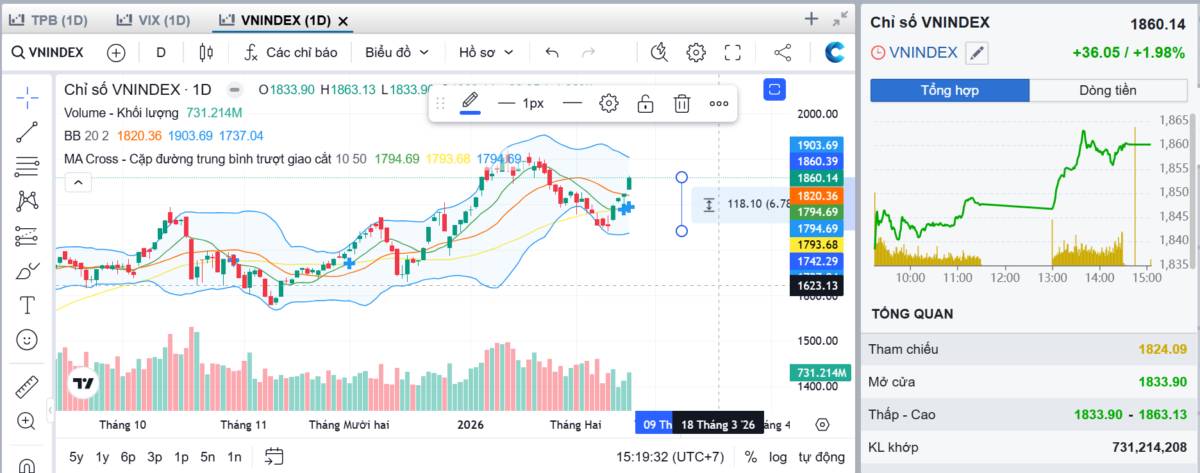1200x473 pixels.
Task: Toggle tự động auto scale
Action: click(x=821, y=457)
